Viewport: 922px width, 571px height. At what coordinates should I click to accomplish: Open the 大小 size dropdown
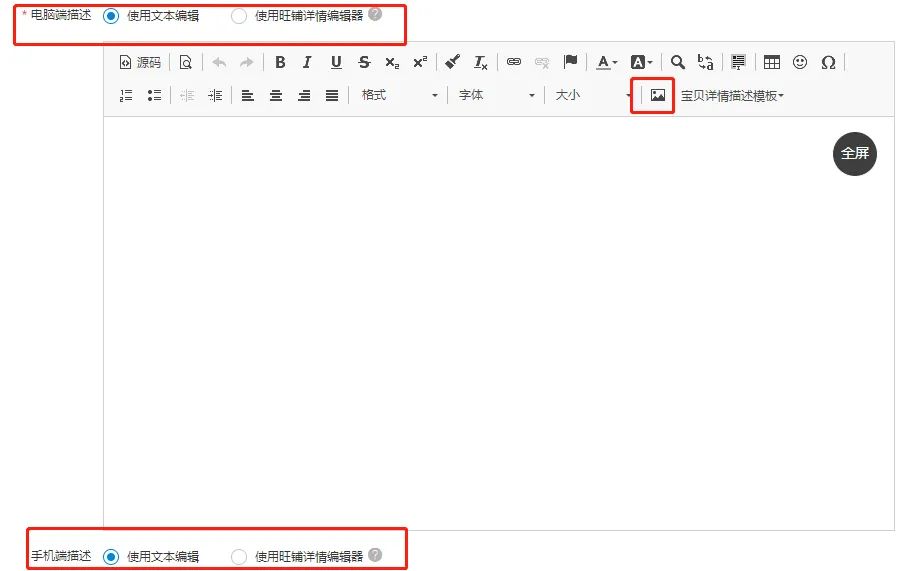(x=593, y=95)
